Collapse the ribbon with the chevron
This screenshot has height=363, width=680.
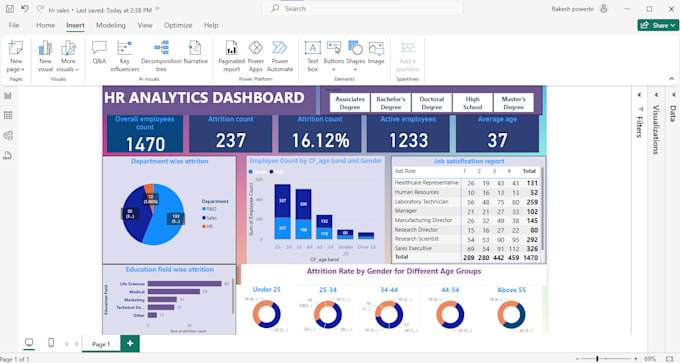(671, 79)
